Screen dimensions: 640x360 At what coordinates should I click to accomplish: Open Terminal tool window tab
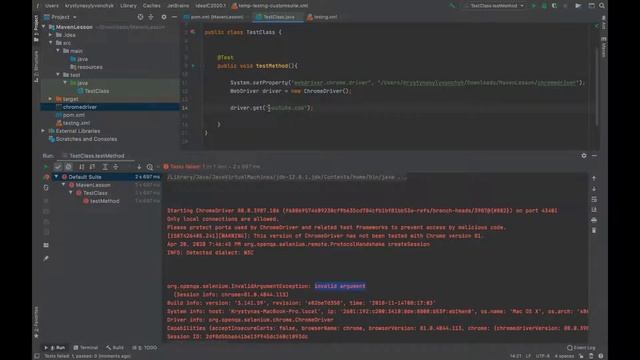pos(86,348)
